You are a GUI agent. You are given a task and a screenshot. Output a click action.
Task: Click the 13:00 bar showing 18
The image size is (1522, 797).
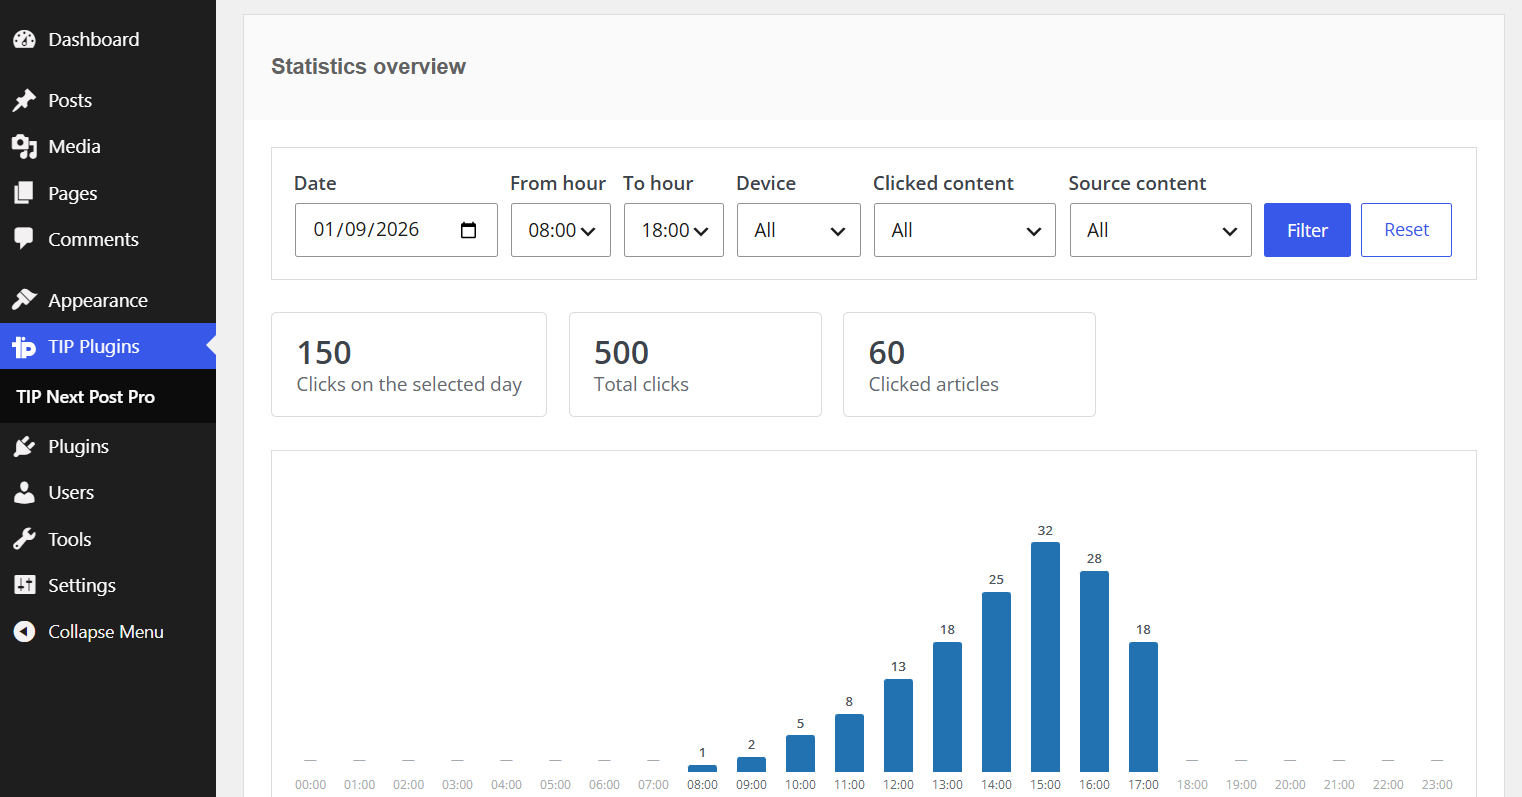[x=947, y=707]
